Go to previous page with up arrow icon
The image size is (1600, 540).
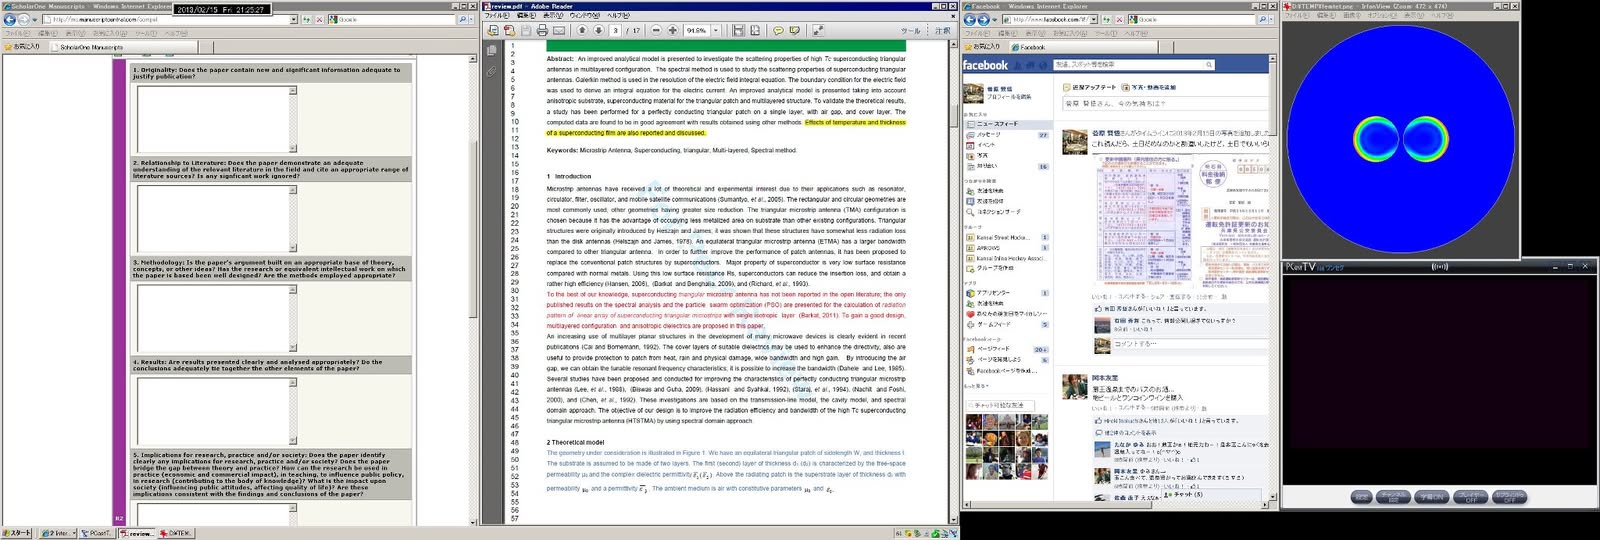pyautogui.click(x=582, y=31)
